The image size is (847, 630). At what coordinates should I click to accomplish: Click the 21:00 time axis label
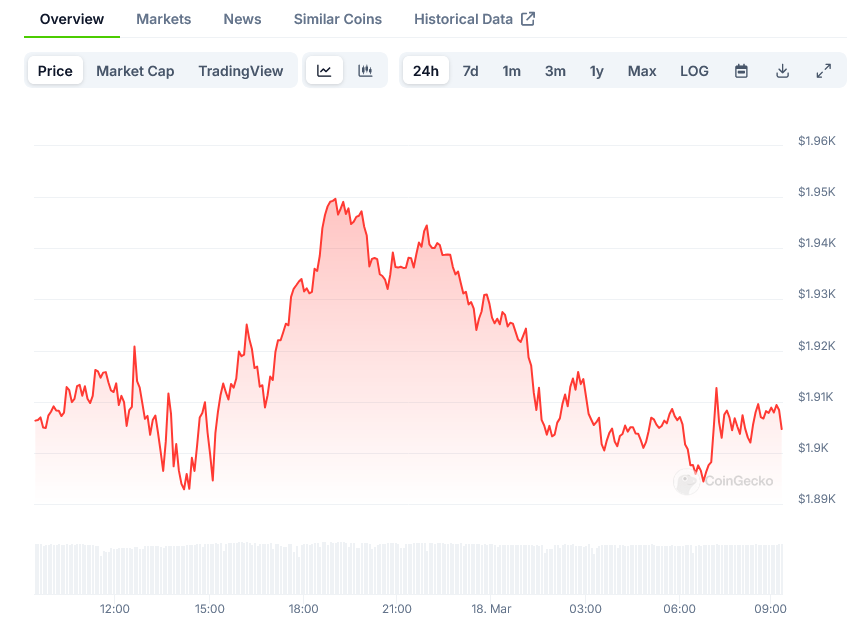[396, 609]
